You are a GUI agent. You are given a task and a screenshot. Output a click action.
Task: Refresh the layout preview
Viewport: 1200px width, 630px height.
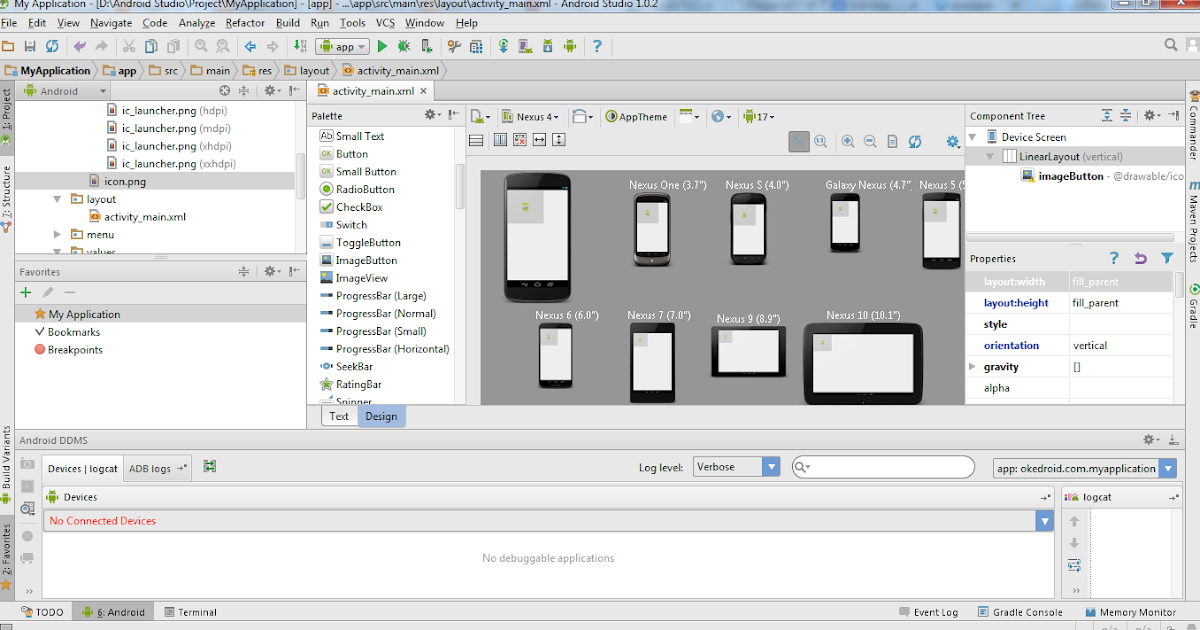915,139
